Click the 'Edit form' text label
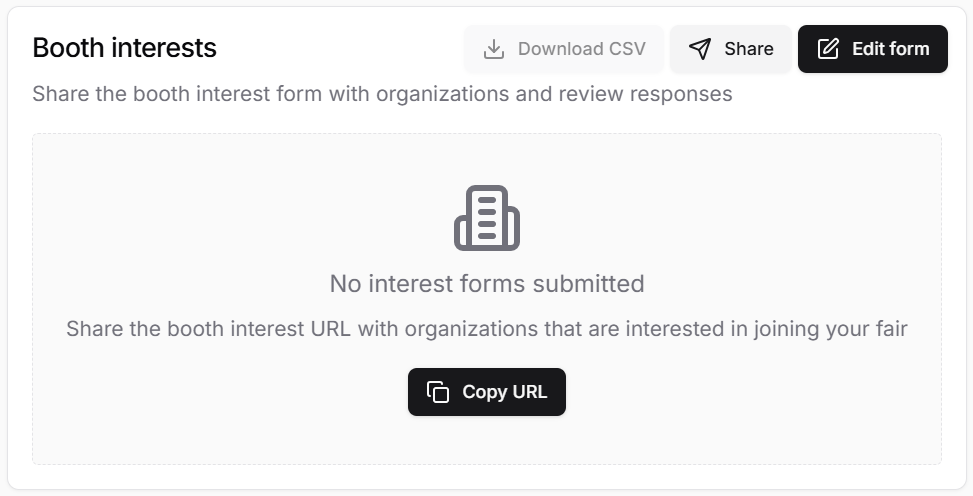The height and width of the screenshot is (496, 973). coord(890,49)
